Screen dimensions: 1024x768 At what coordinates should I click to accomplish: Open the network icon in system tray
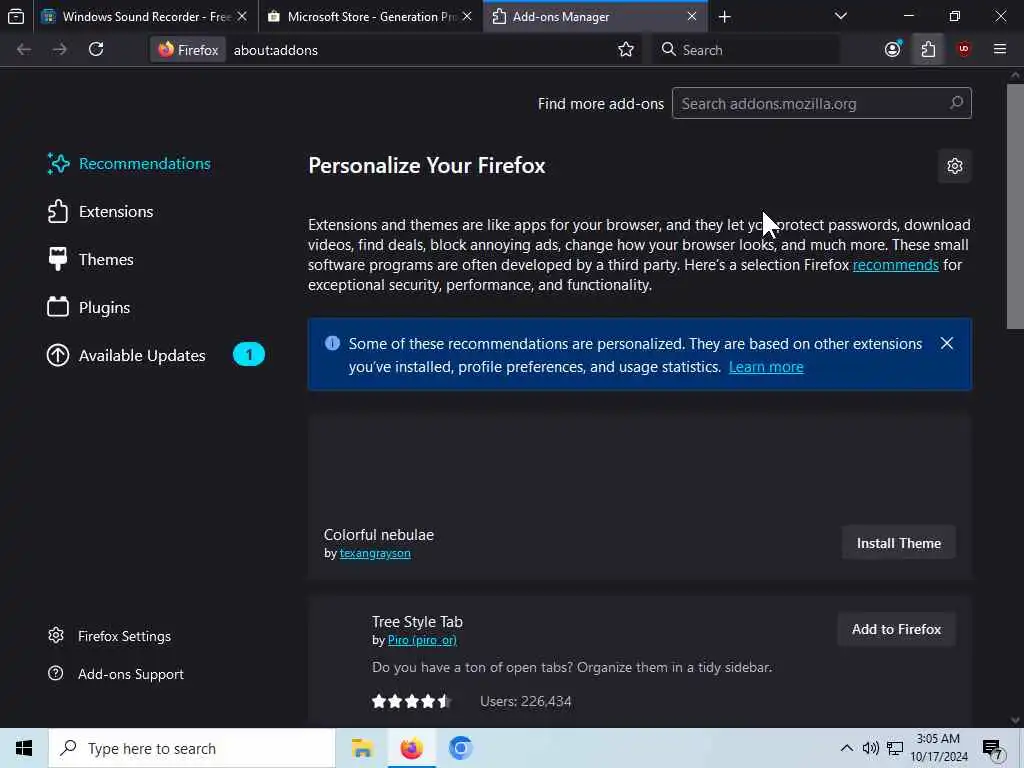tap(895, 748)
